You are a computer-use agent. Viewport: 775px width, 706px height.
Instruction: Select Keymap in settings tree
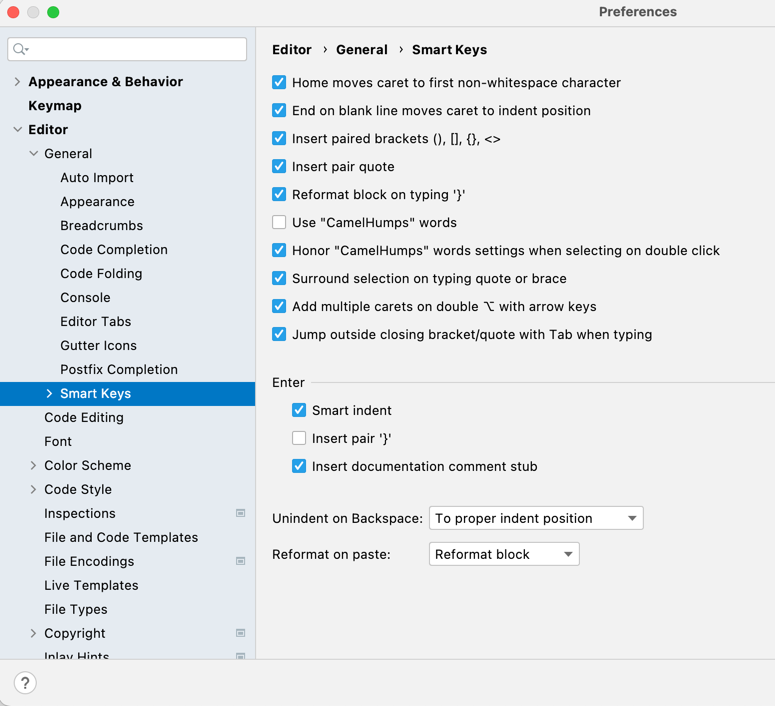[55, 105]
